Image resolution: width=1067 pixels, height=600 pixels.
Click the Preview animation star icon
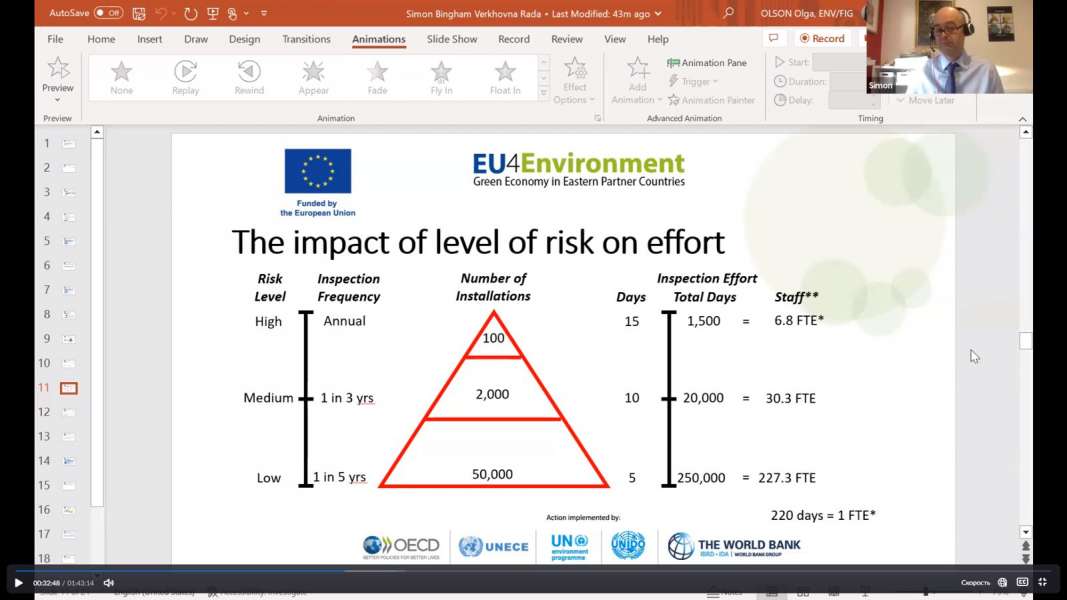click(58, 69)
